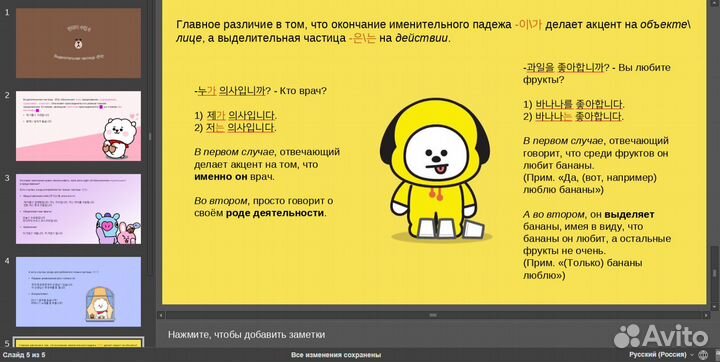Click the question '누가 의사입니까? - Кто врач?'
Screen dimensions: 720x362
coord(261,91)
